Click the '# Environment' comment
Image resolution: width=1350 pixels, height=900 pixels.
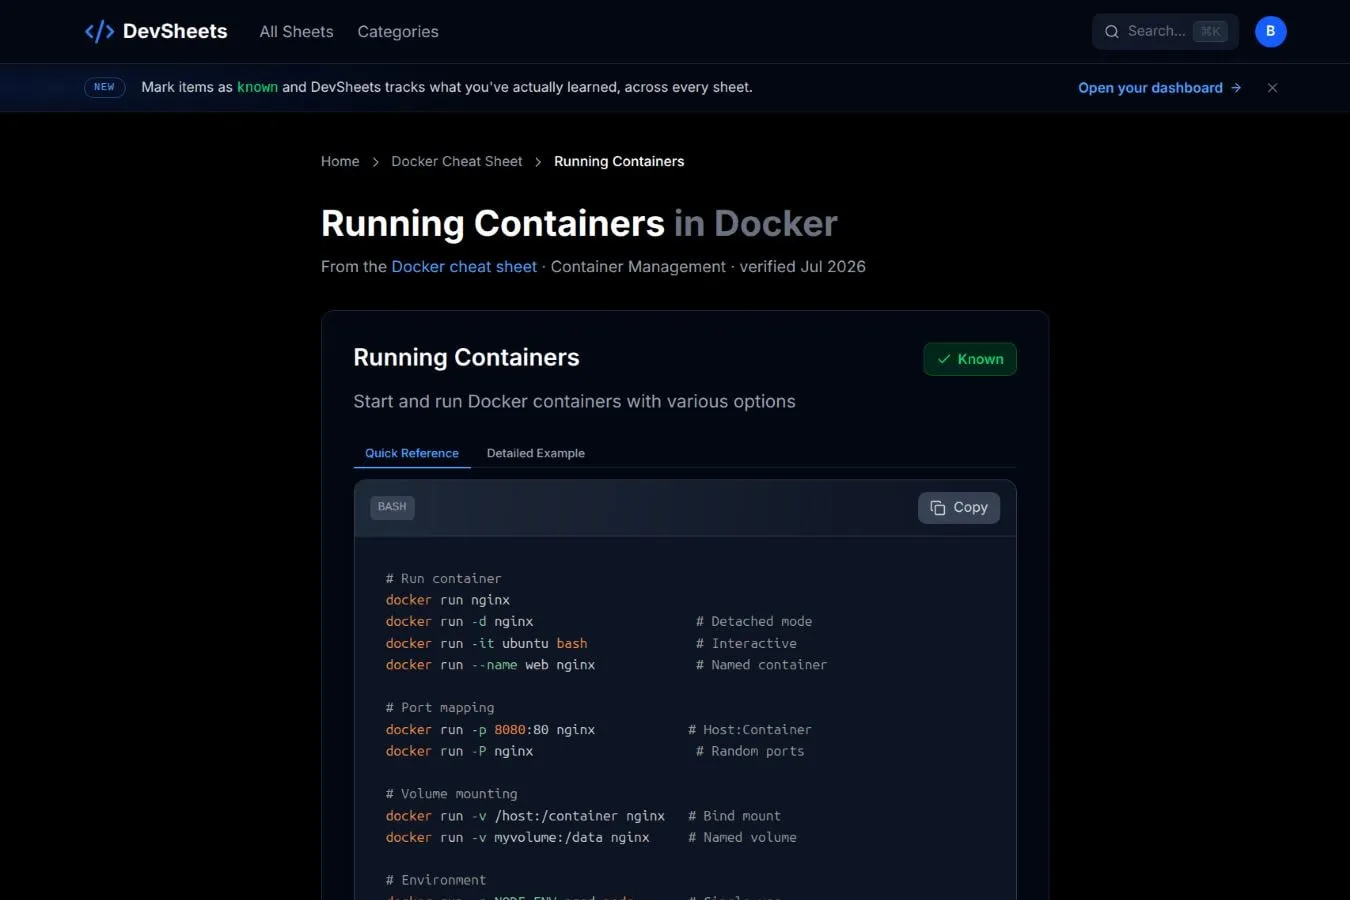click(x=436, y=880)
